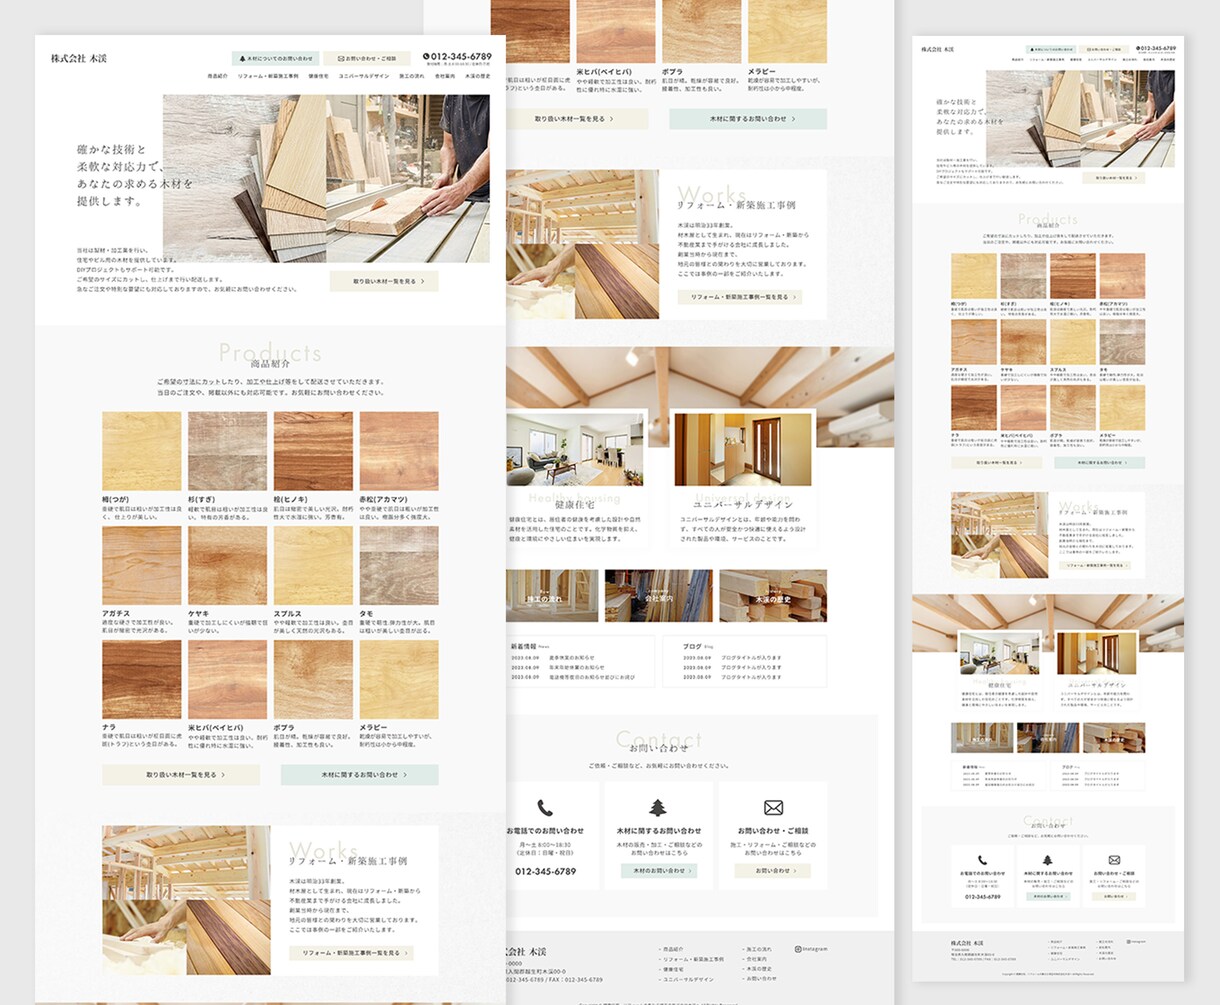Click the 012-345-6789 phone number in left page header

[461, 57]
